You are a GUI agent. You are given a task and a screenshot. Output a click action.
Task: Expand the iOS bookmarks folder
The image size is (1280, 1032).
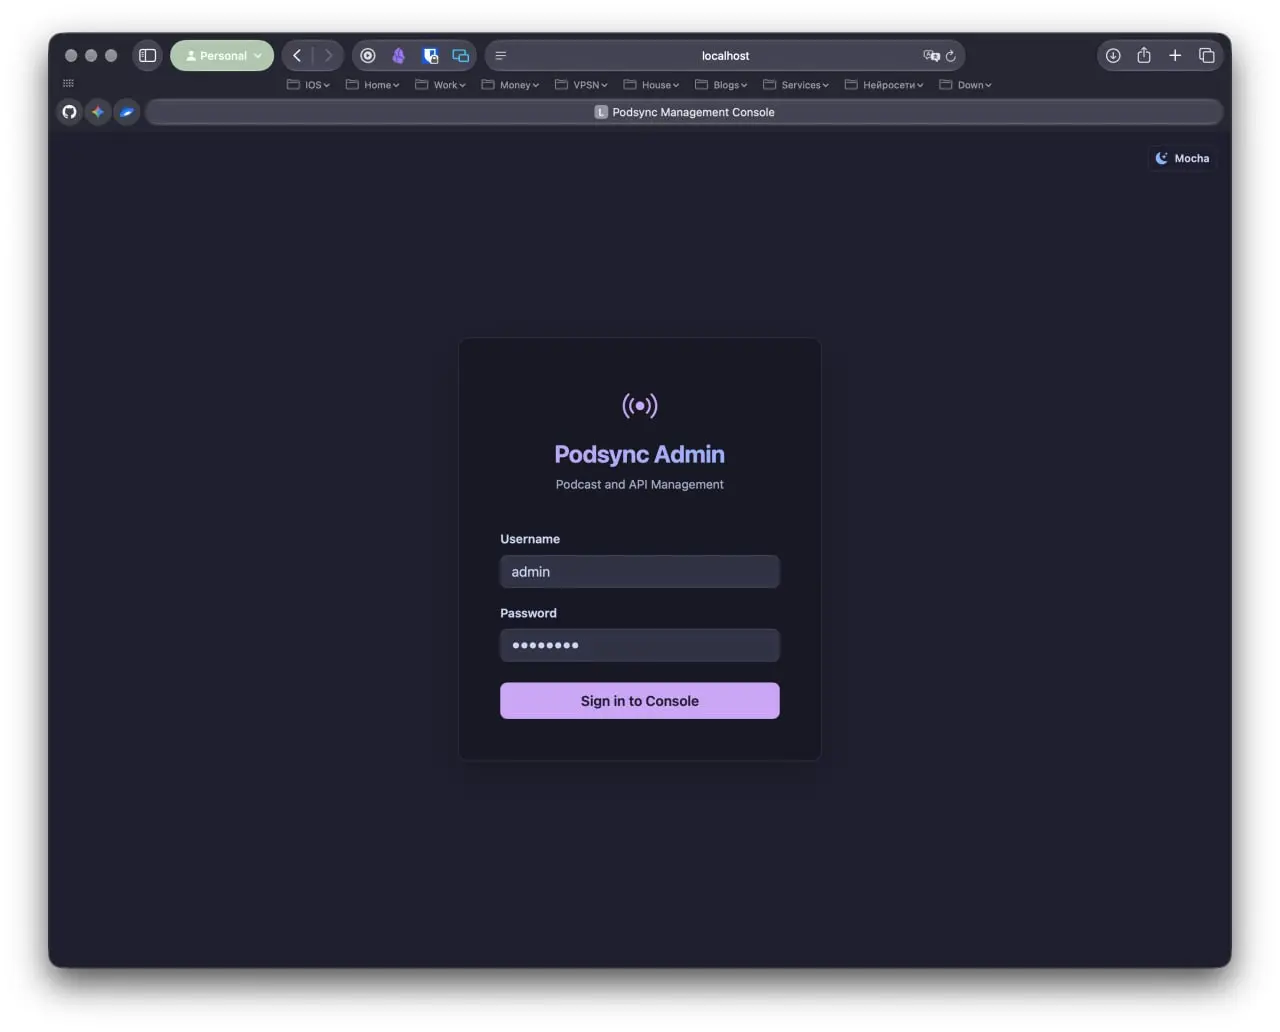tap(308, 85)
